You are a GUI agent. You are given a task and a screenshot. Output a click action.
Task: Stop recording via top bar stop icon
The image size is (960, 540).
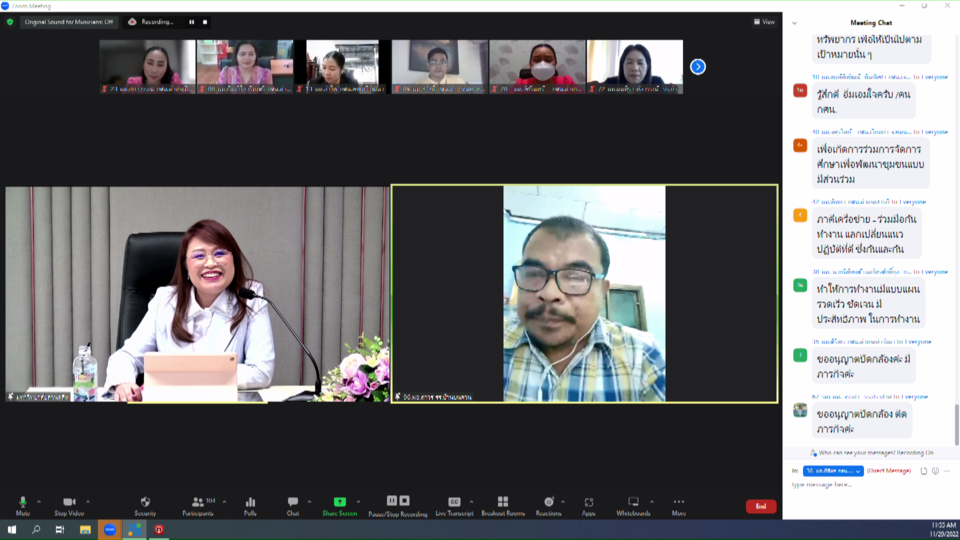tap(205, 22)
